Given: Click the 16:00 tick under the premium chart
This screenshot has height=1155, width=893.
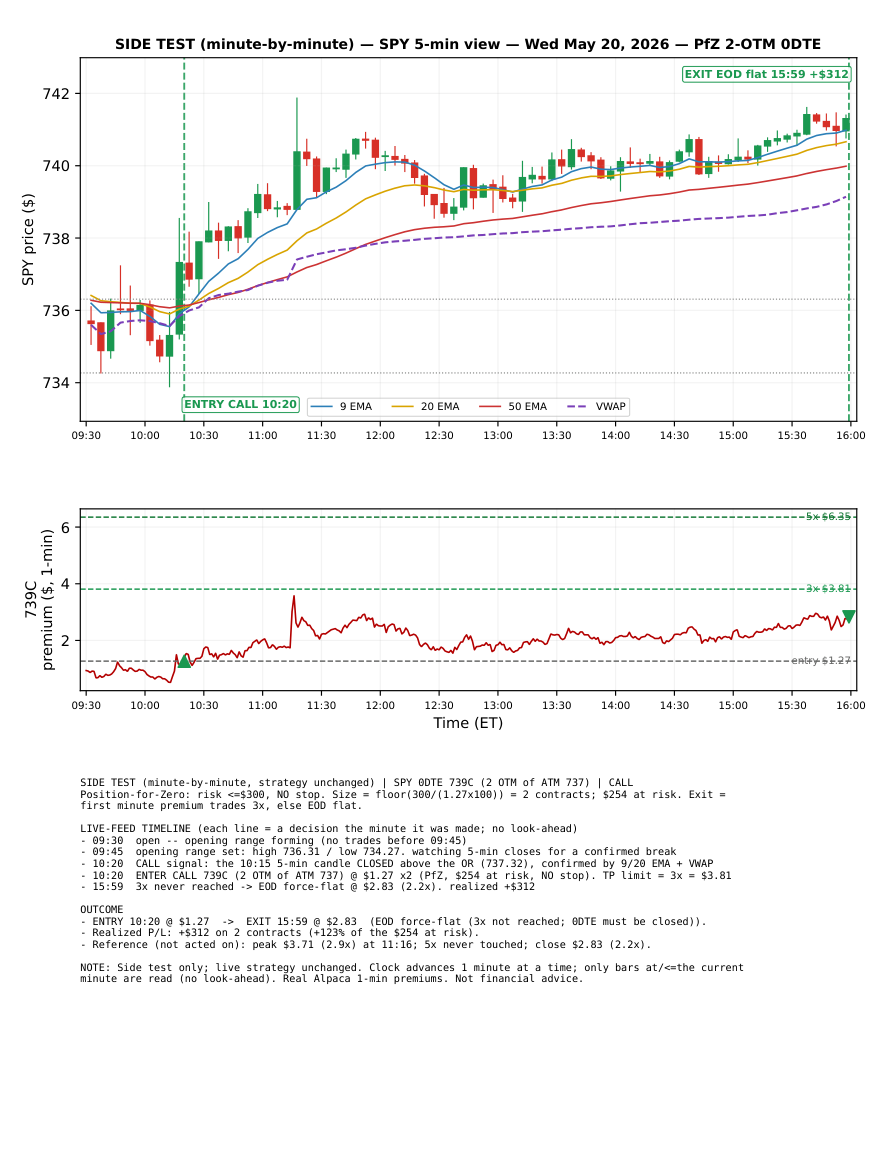Looking at the screenshot, I should coord(851,706).
